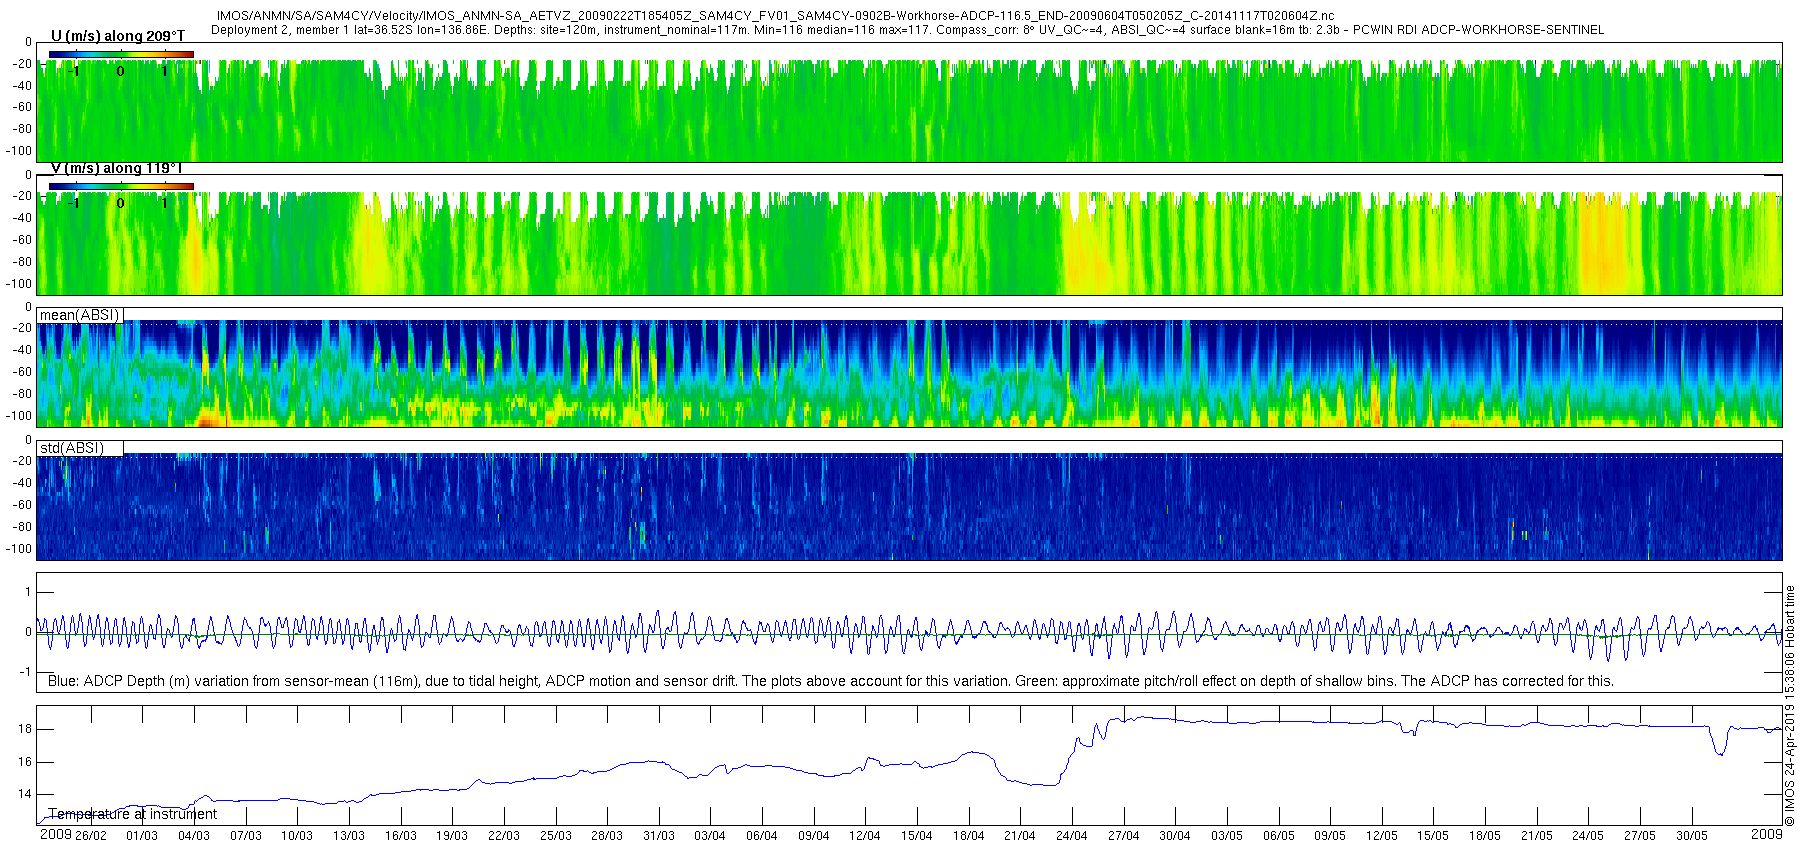1800x850 pixels.
Task: Click the -80 depth tick of V velocity panel
Action: (x=21, y=262)
